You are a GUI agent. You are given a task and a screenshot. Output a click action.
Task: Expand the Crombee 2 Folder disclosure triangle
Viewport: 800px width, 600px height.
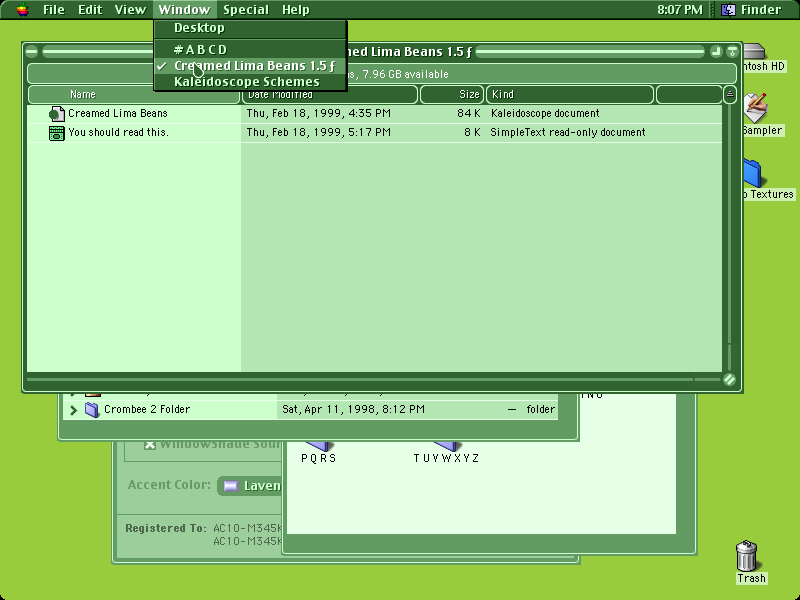click(x=73, y=410)
